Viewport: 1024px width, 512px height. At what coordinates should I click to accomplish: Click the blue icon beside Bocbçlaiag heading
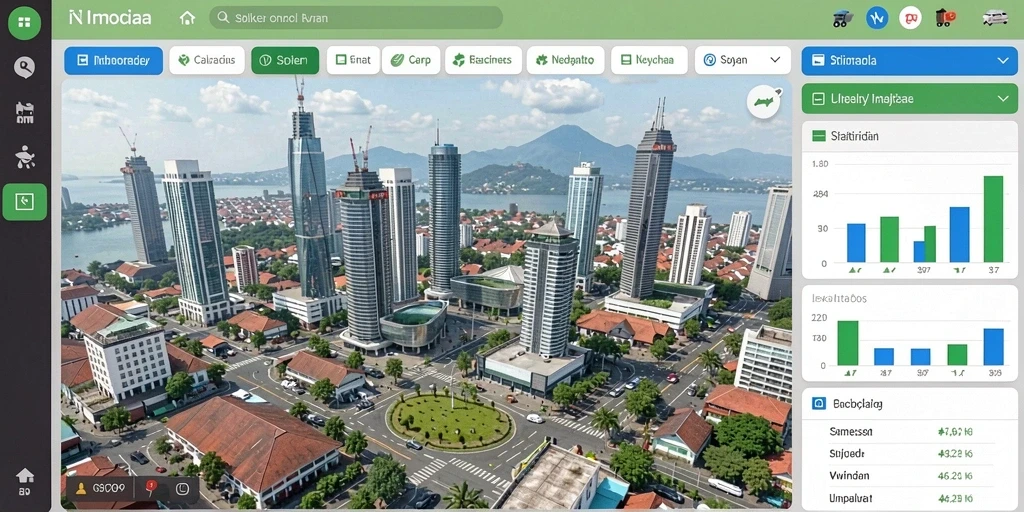coord(818,404)
